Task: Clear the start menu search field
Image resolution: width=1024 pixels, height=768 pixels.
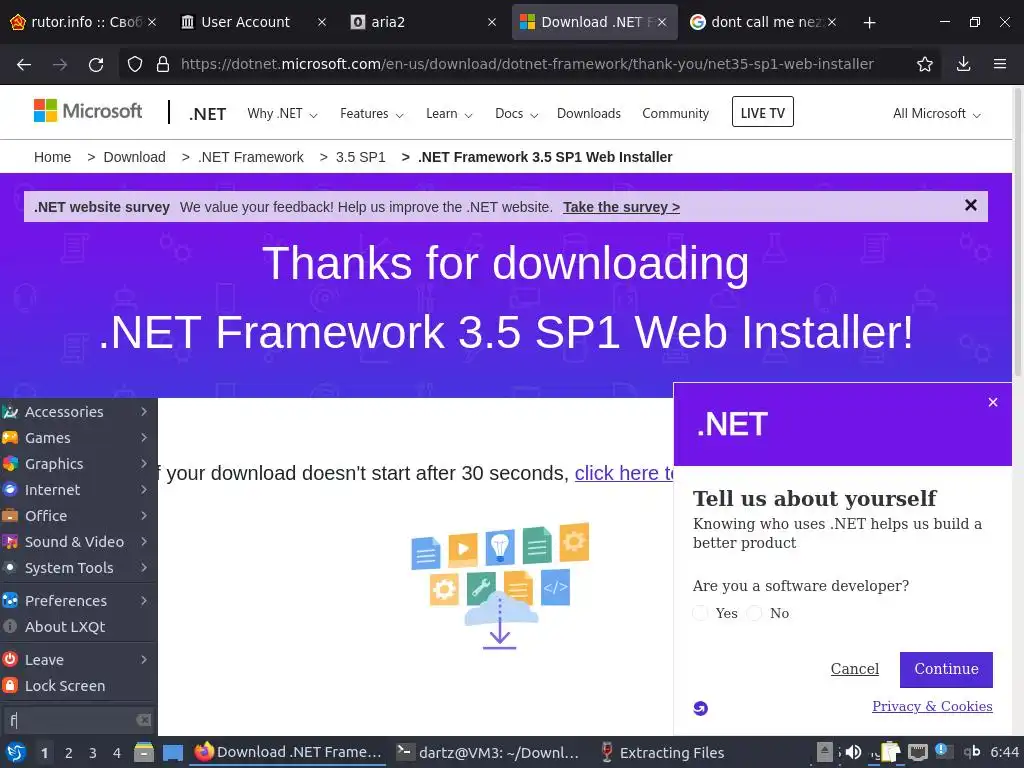Action: coord(144,720)
